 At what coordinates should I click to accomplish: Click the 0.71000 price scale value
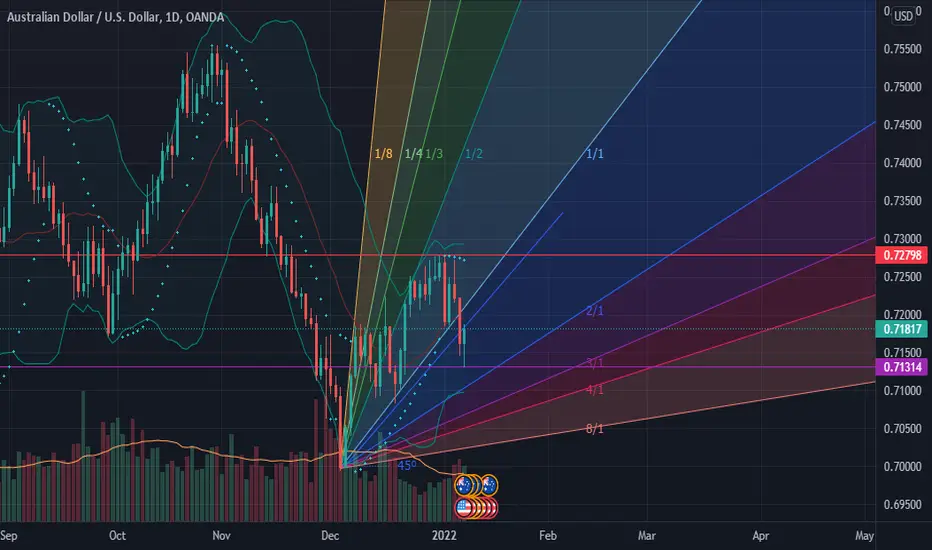click(x=902, y=391)
